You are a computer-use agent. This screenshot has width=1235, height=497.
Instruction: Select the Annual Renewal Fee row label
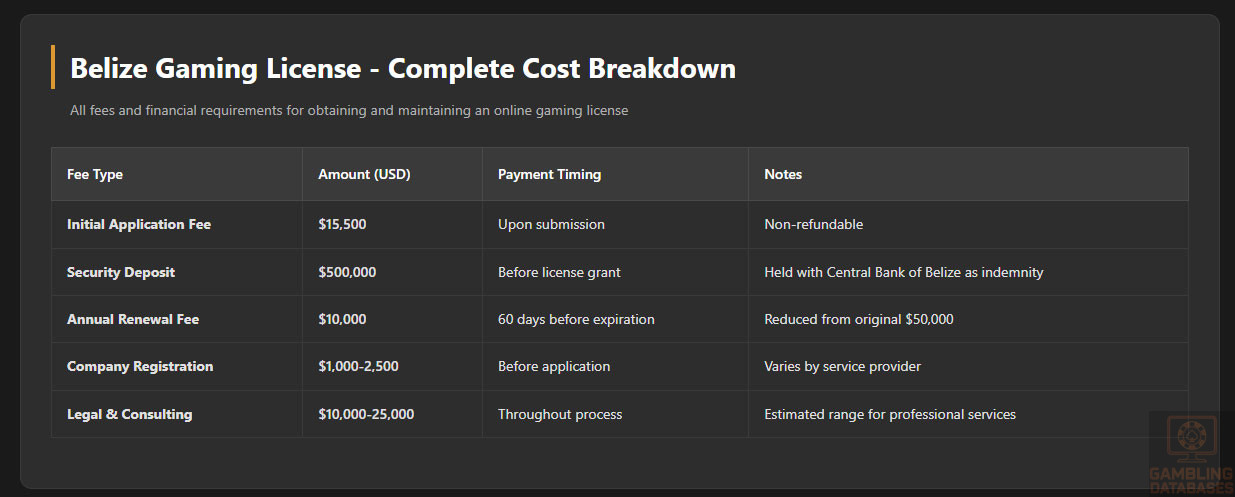pos(133,319)
